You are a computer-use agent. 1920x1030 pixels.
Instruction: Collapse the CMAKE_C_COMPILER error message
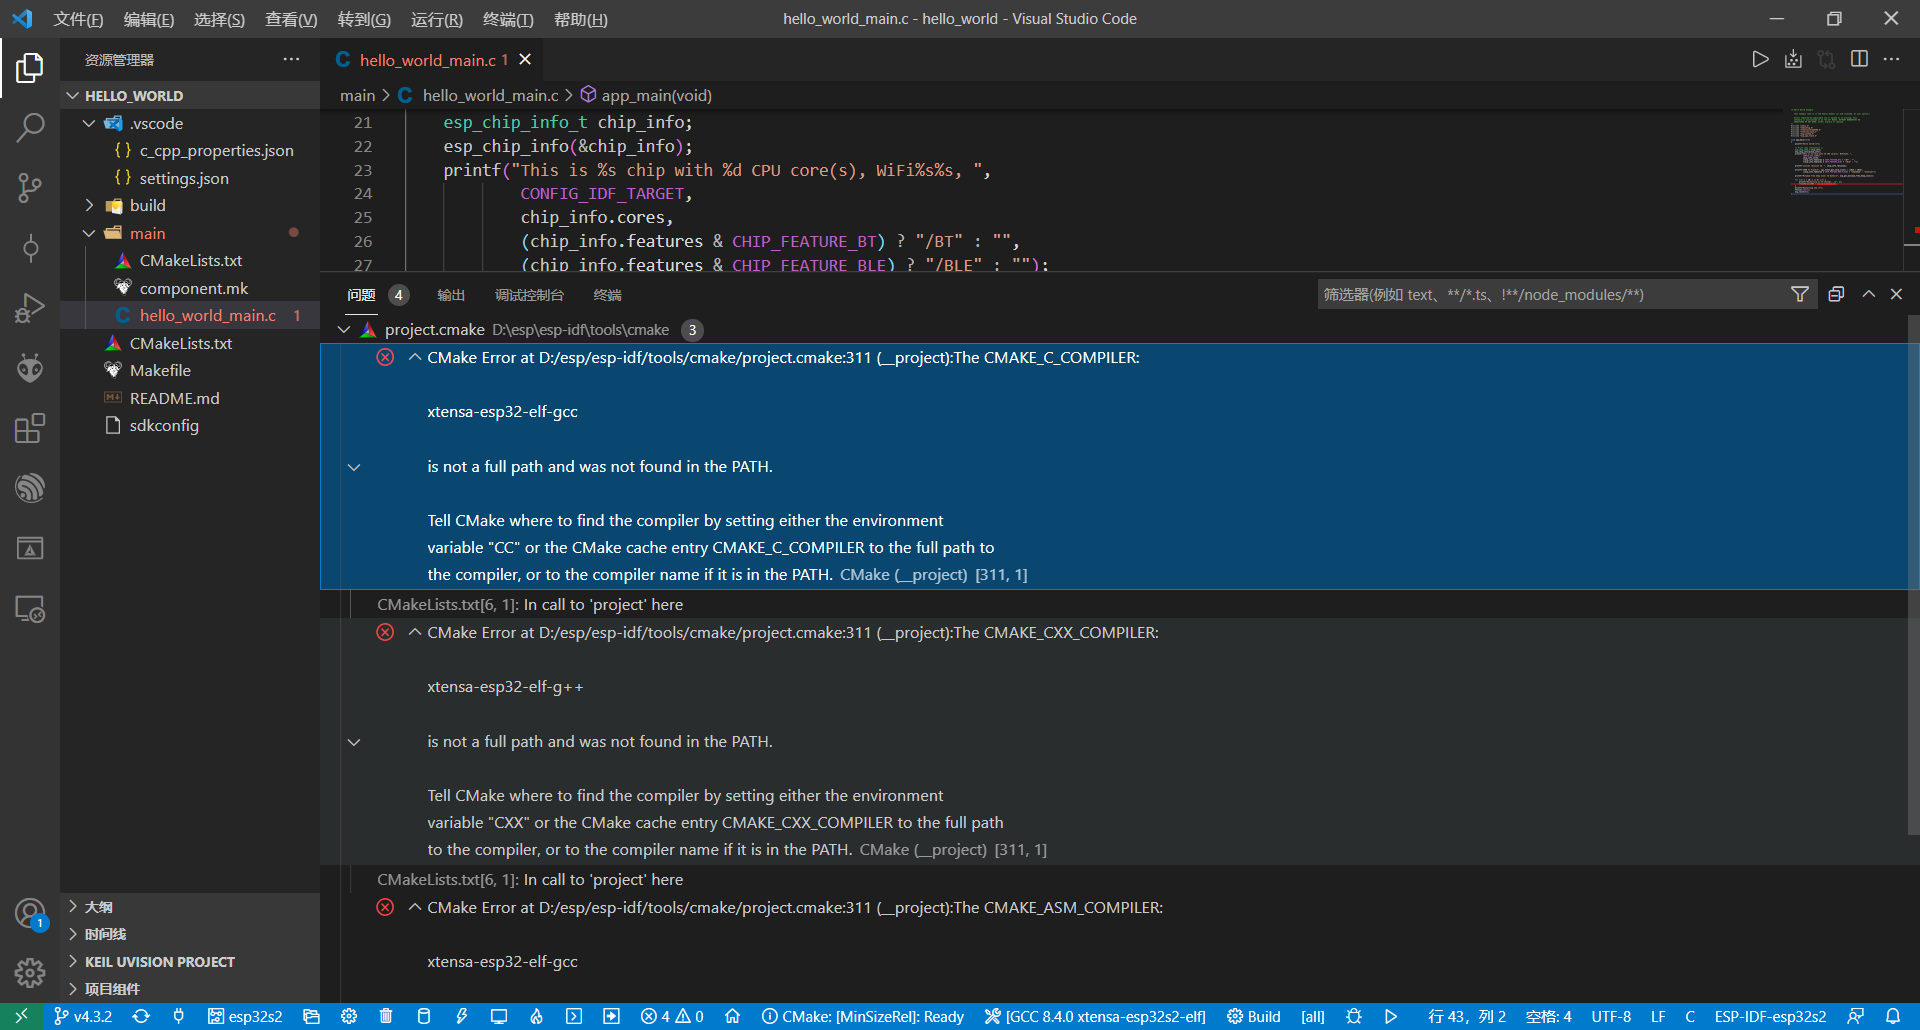(x=414, y=357)
